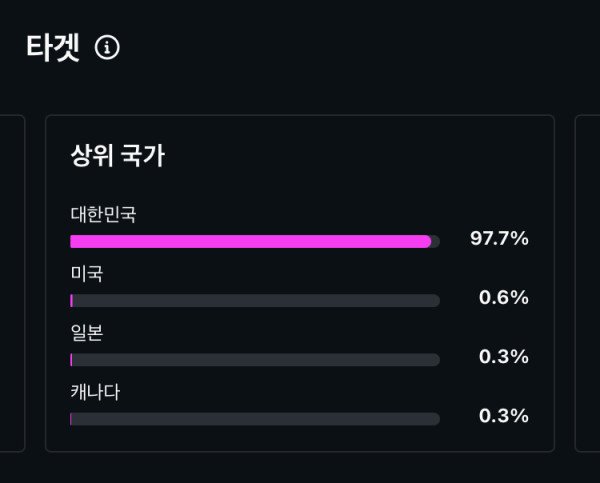Open the partially visible card on the left
The height and width of the screenshot is (483, 600).
point(12,283)
